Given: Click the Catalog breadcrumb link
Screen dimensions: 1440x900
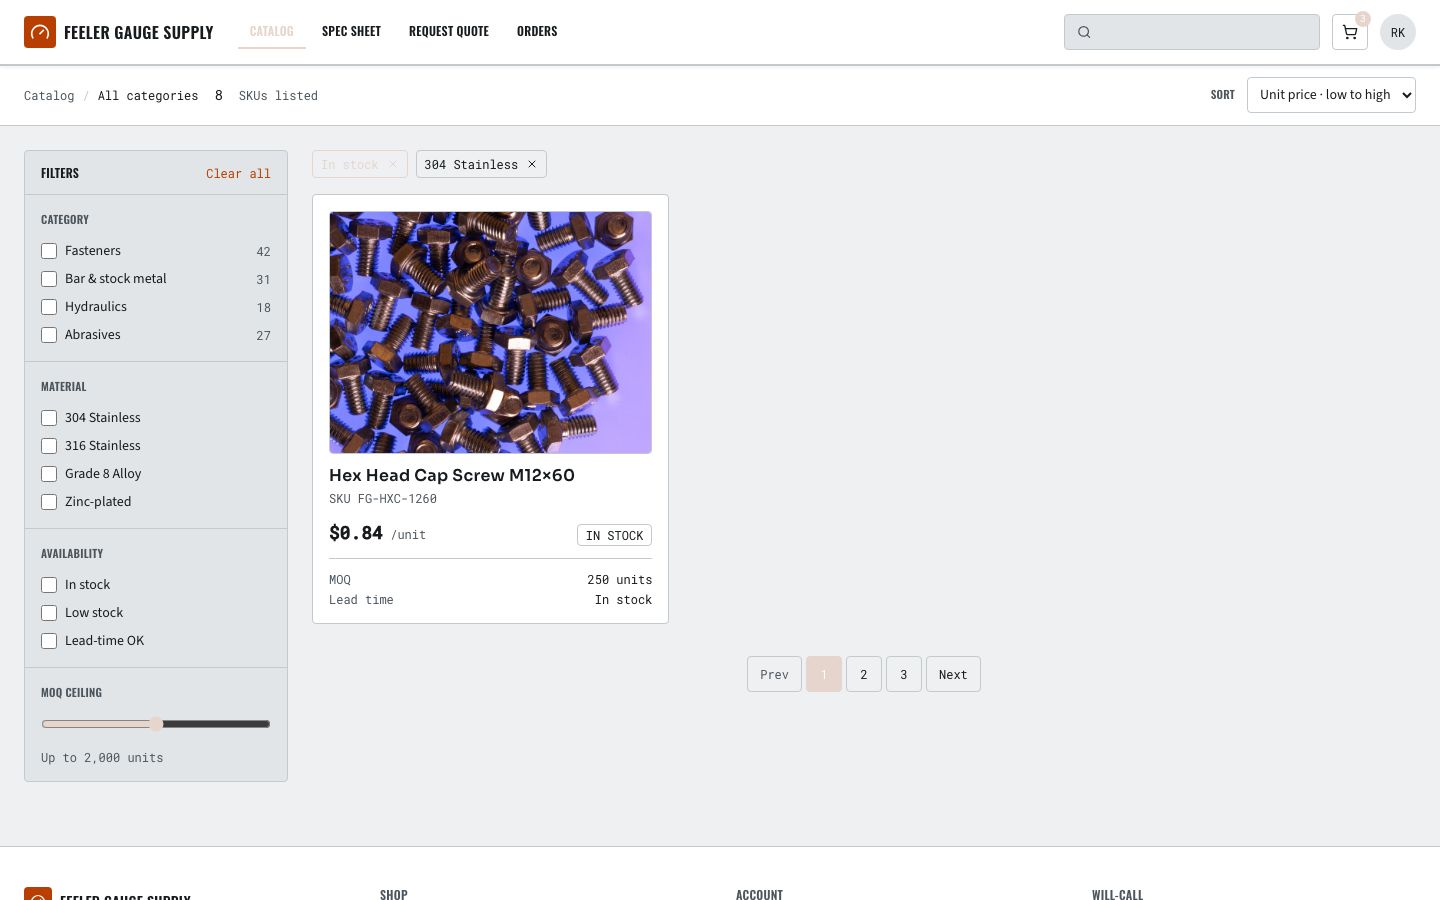Looking at the screenshot, I should coord(49,96).
